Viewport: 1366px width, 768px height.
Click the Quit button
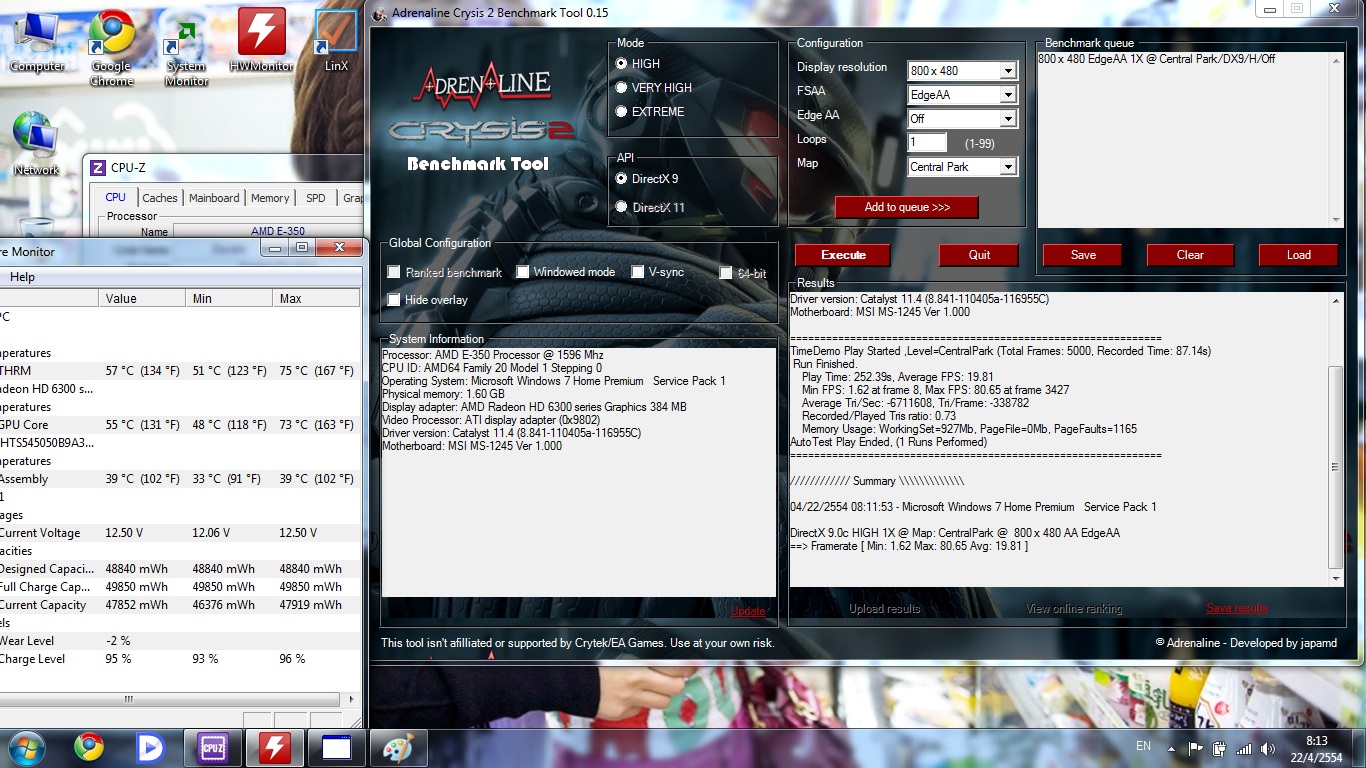[x=979, y=255]
